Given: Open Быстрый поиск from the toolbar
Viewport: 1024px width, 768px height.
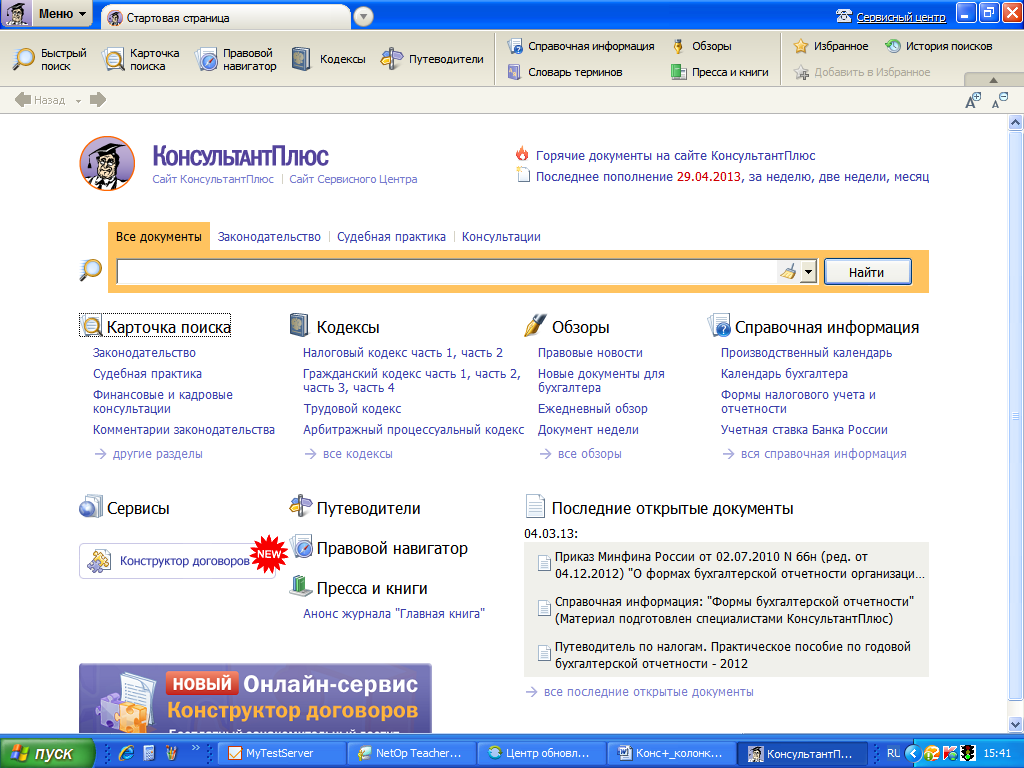Looking at the screenshot, I should 50,59.
